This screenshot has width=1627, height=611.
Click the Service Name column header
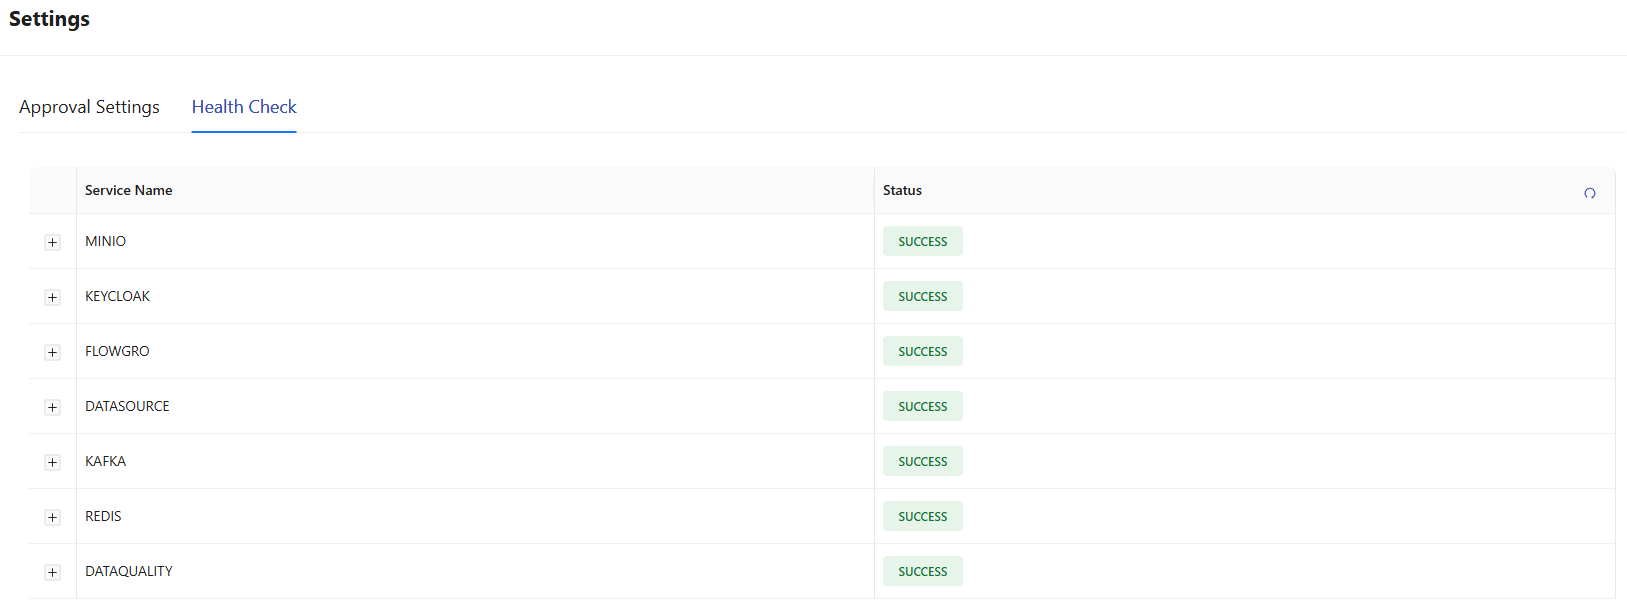(x=128, y=190)
